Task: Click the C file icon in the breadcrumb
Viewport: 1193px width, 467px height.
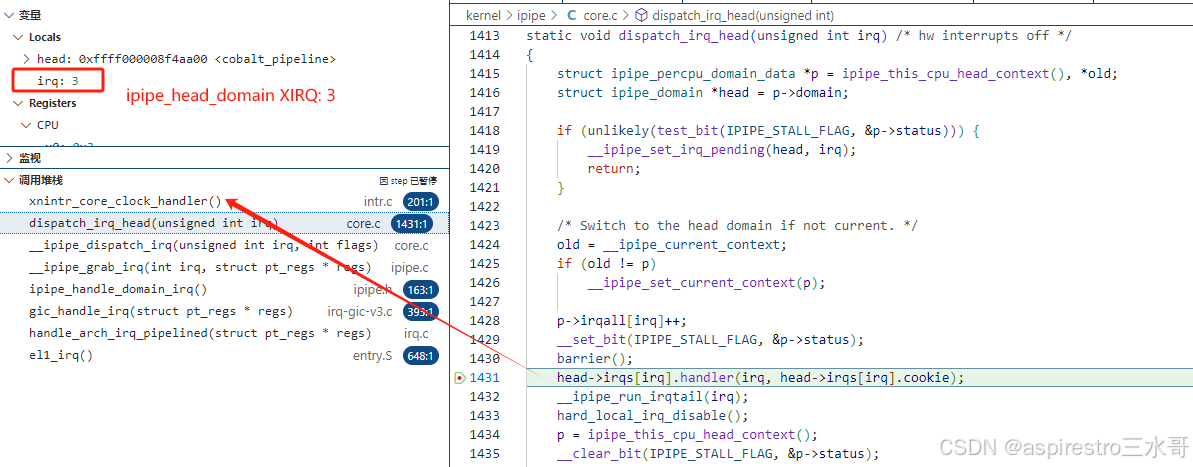Action: [571, 15]
